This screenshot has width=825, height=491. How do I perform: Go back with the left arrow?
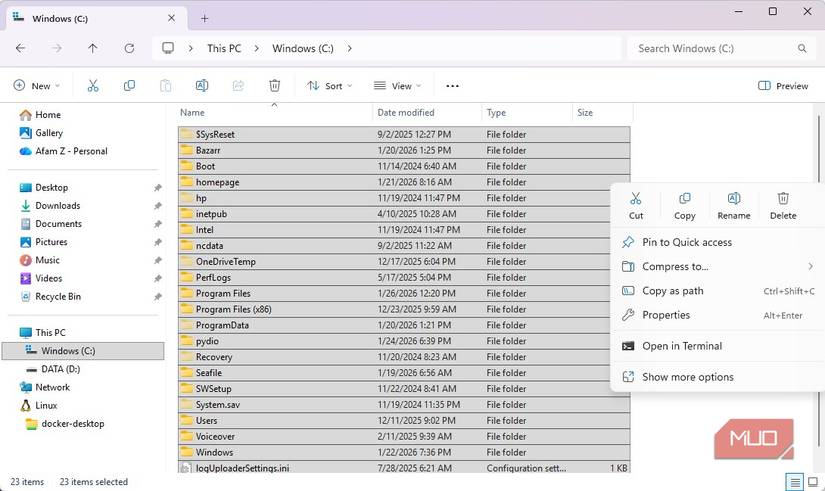(21, 48)
